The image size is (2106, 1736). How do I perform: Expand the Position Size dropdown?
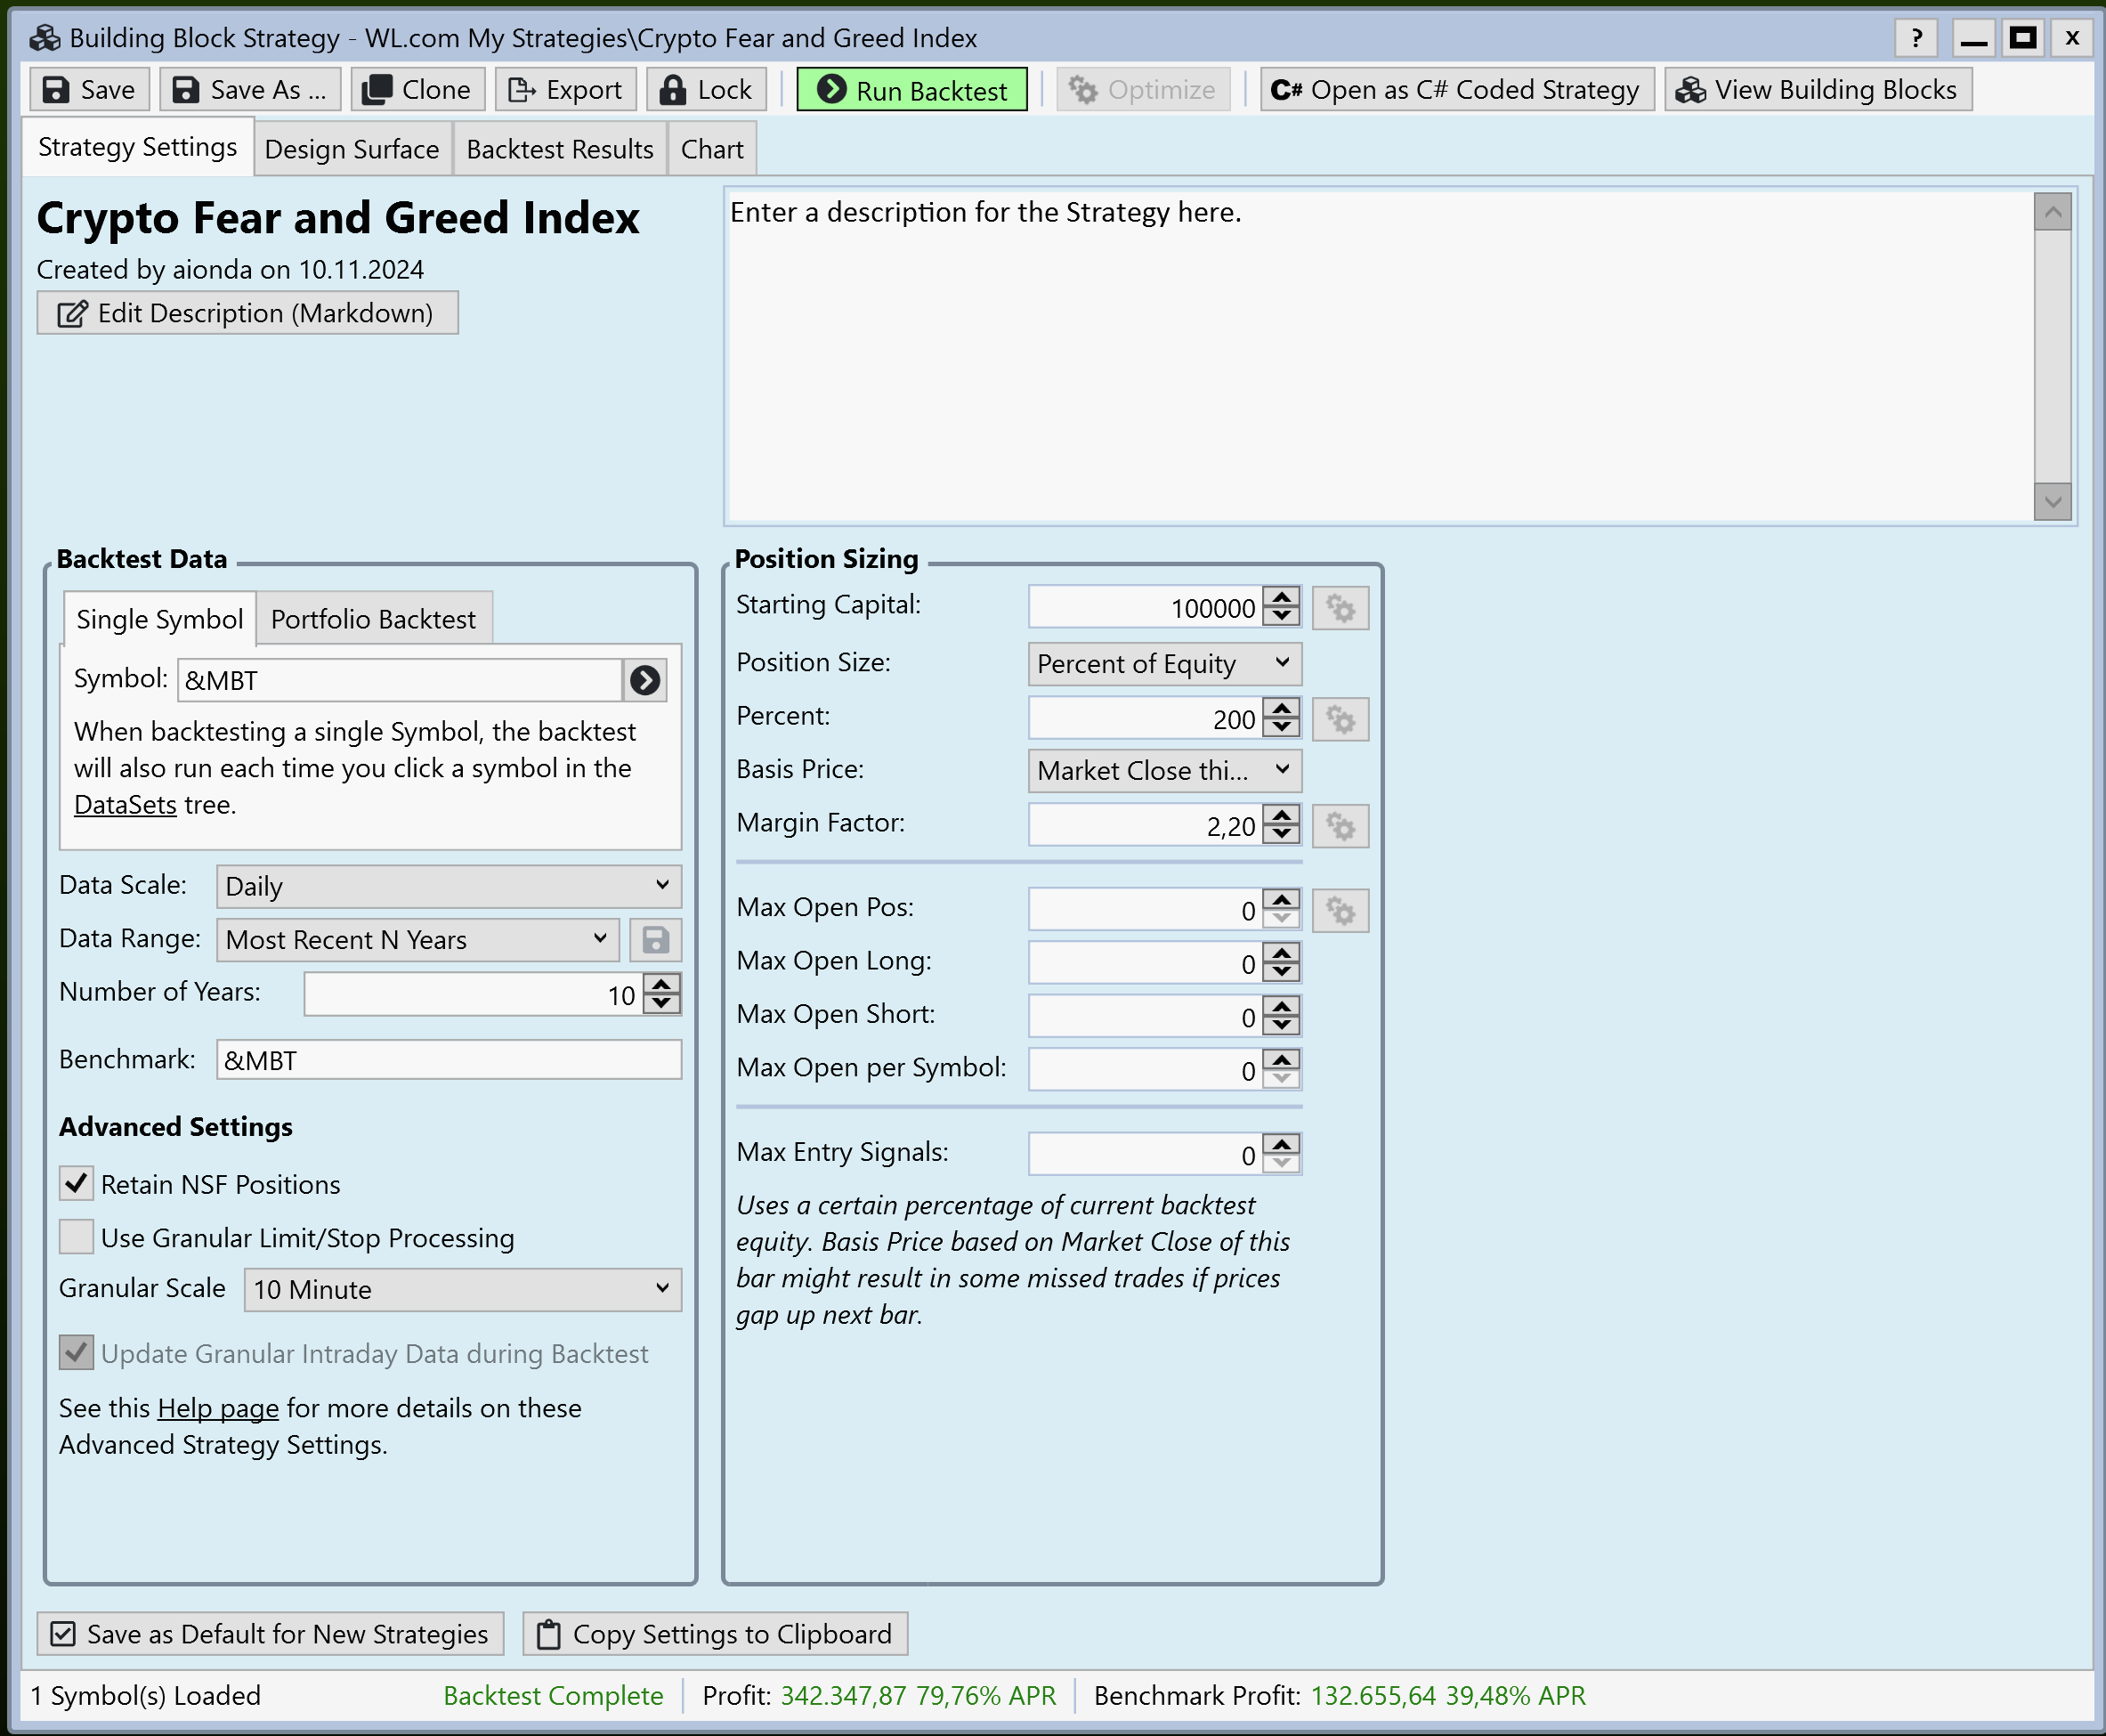(1163, 664)
